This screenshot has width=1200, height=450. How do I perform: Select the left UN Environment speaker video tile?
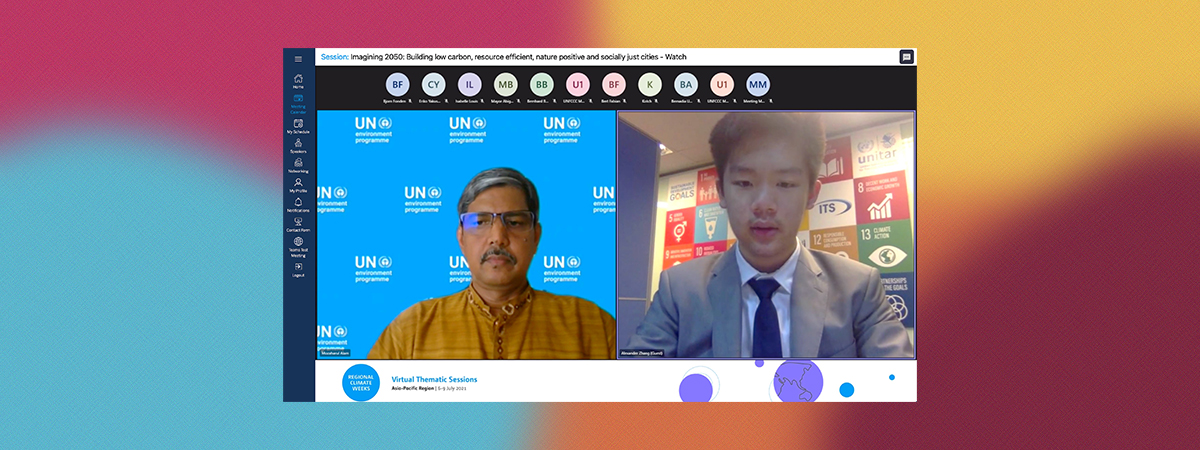[466, 235]
